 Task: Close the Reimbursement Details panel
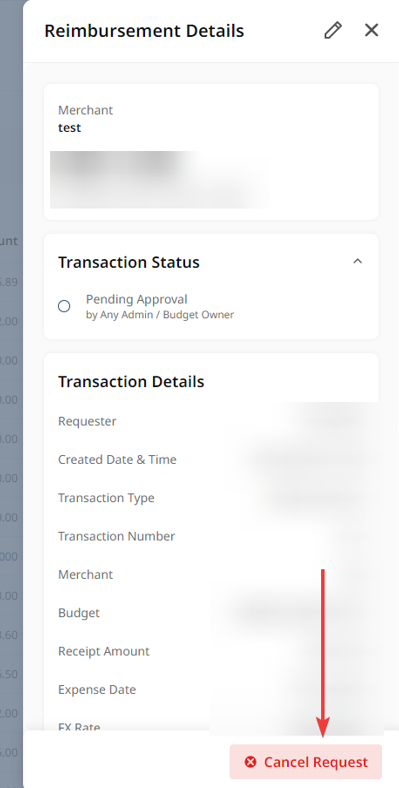(371, 30)
